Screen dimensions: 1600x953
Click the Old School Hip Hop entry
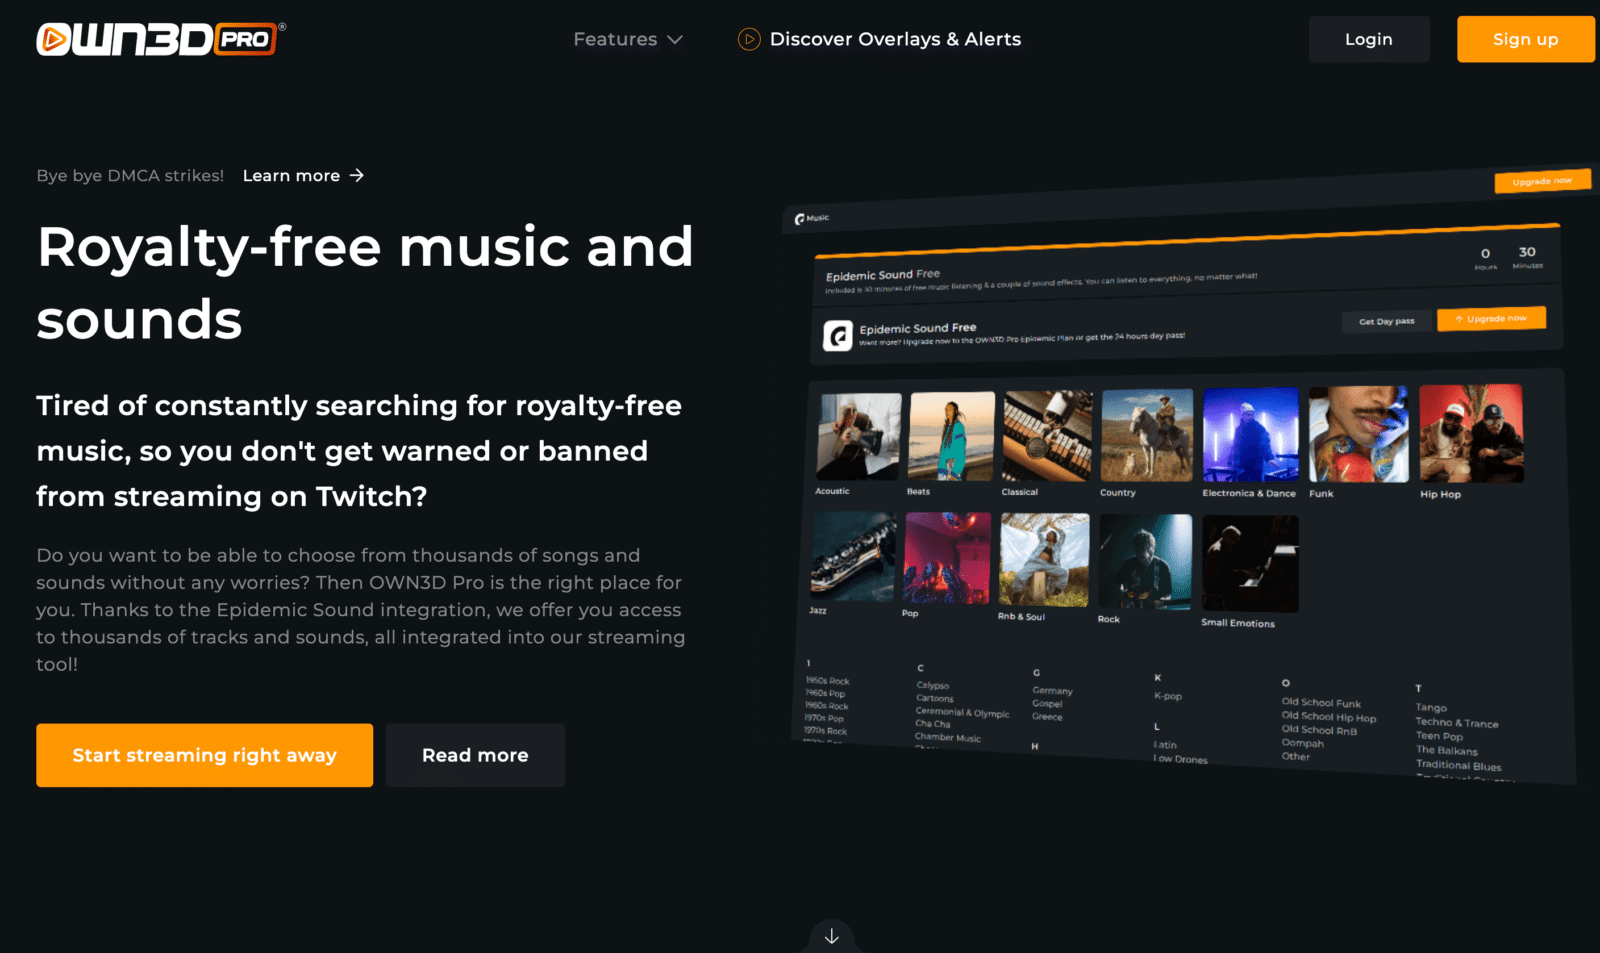[1329, 717]
